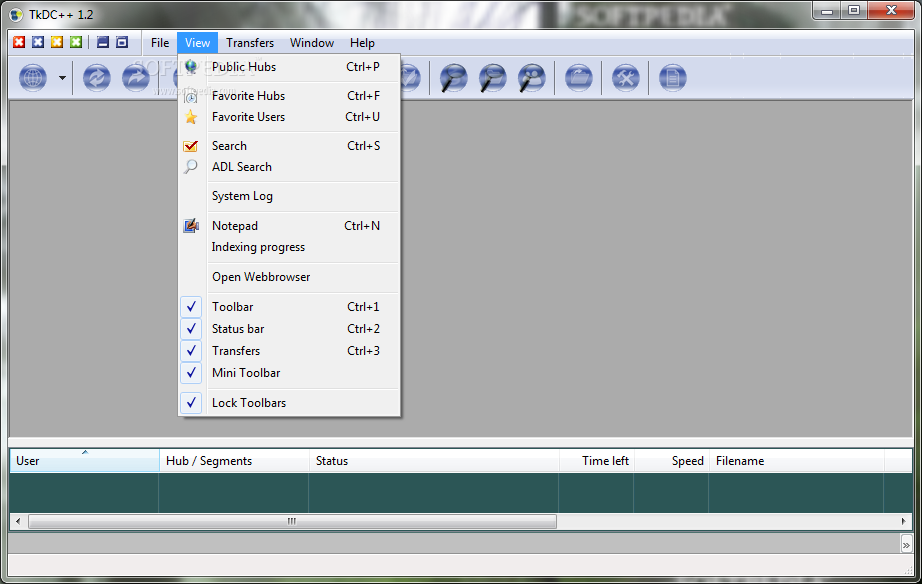
Task: Click the second magnifier ADL Search toolbar icon
Action: (493, 78)
